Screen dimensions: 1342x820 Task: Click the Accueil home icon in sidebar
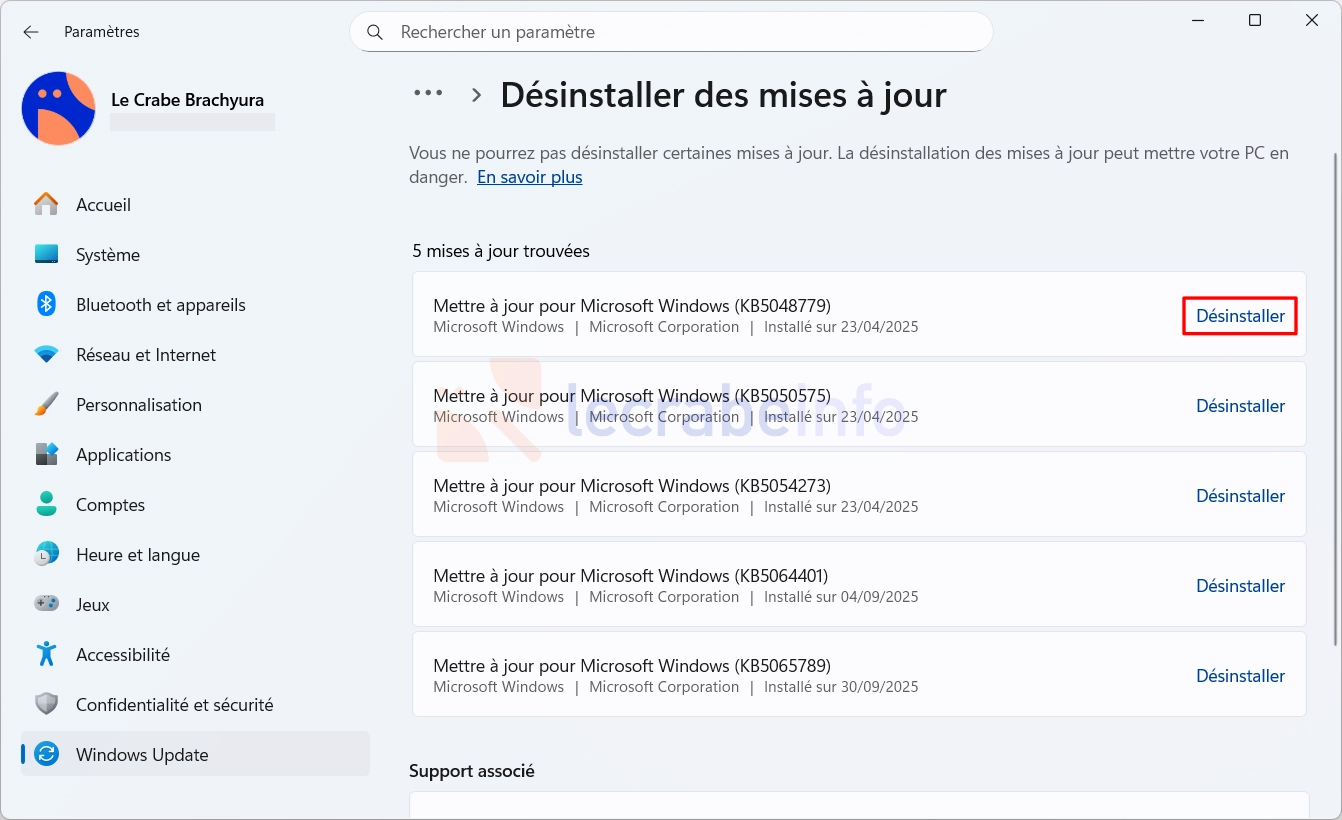pyautogui.click(x=46, y=205)
